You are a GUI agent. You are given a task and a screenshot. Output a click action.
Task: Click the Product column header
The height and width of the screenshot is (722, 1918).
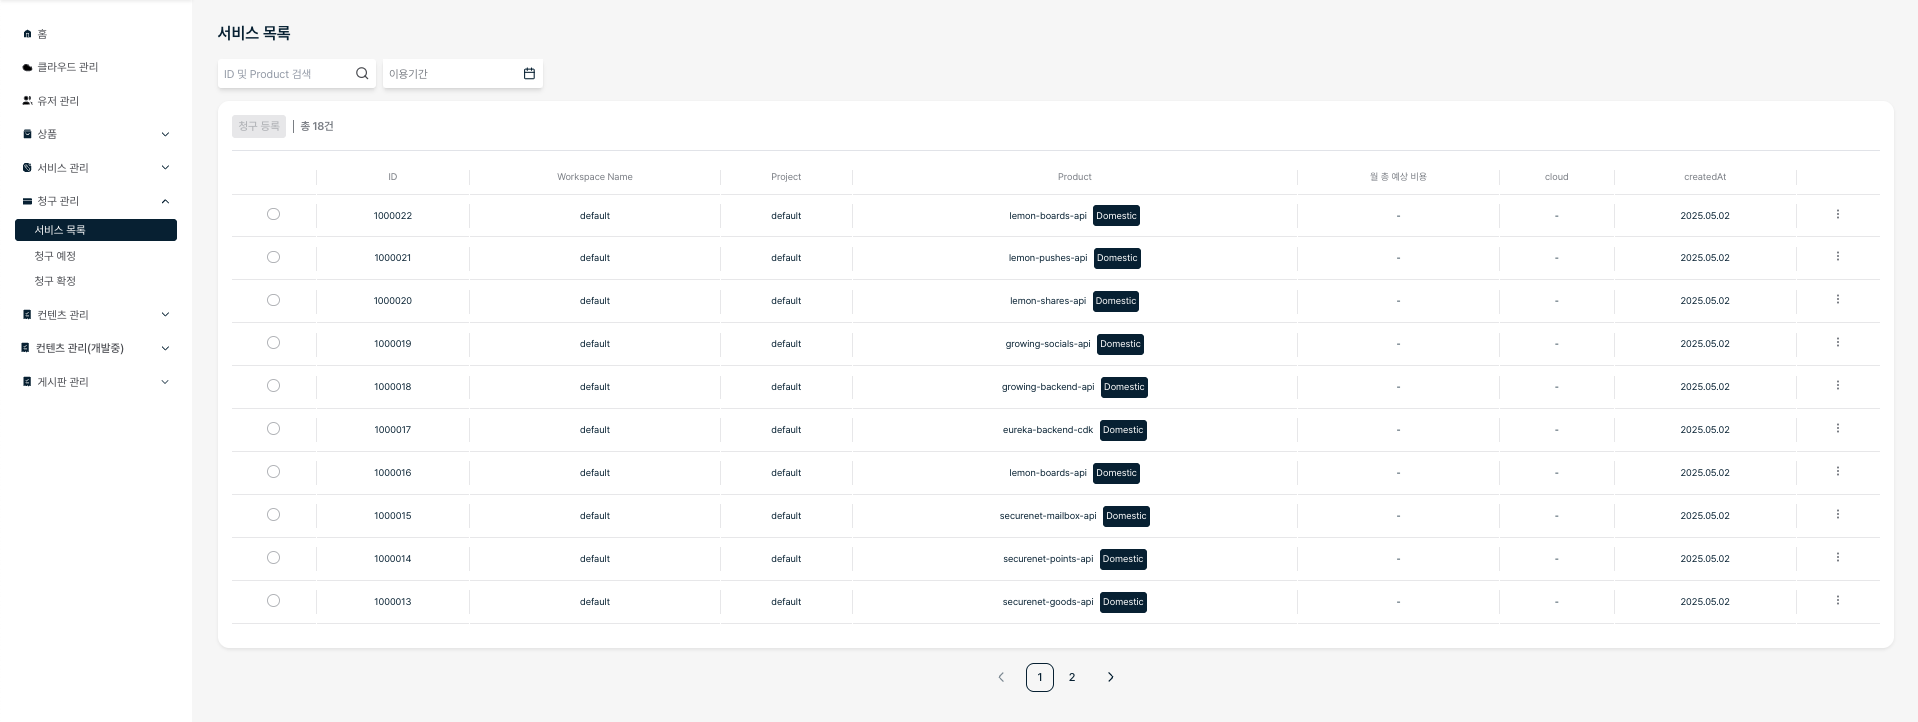(1075, 177)
